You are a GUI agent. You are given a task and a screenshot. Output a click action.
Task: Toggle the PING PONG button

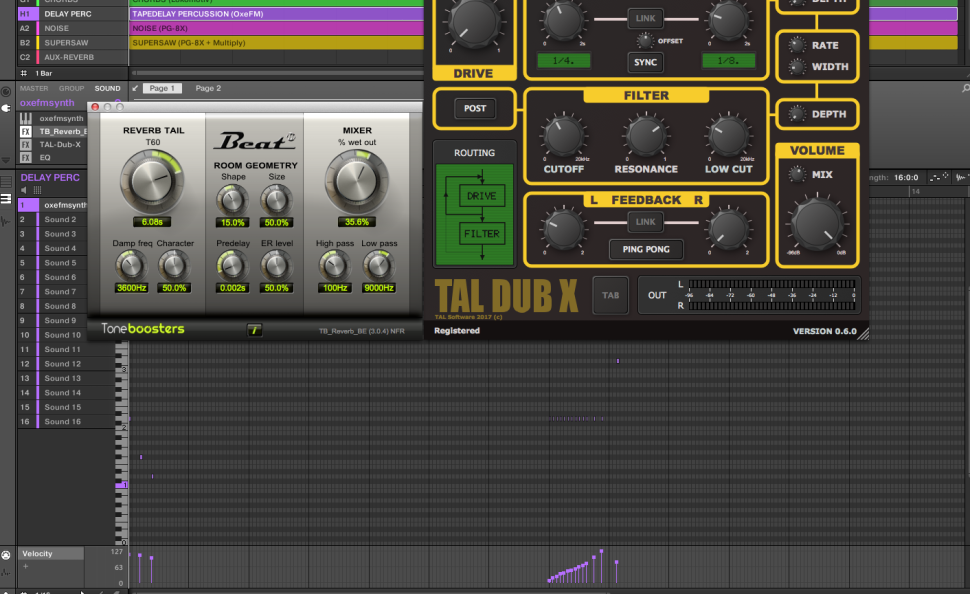(x=646, y=249)
